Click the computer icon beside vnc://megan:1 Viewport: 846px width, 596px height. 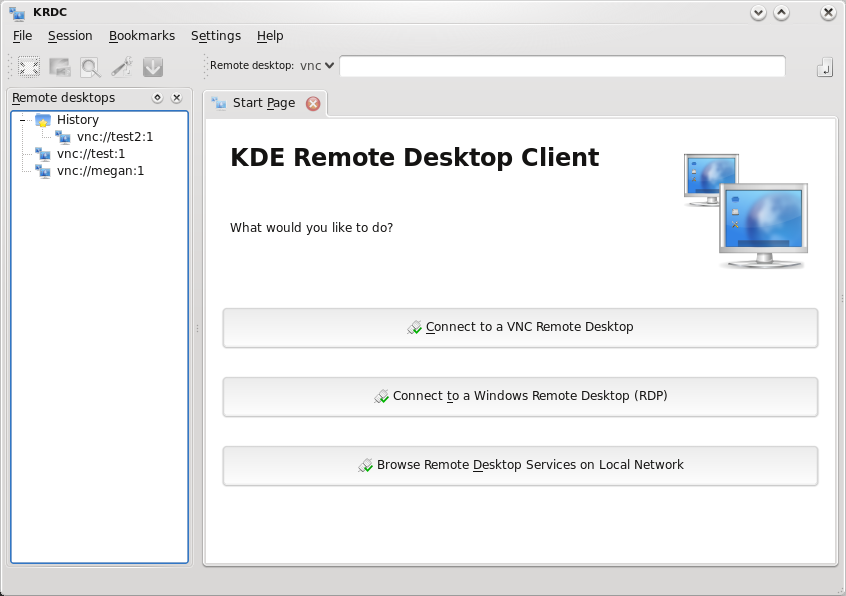[x=43, y=172]
